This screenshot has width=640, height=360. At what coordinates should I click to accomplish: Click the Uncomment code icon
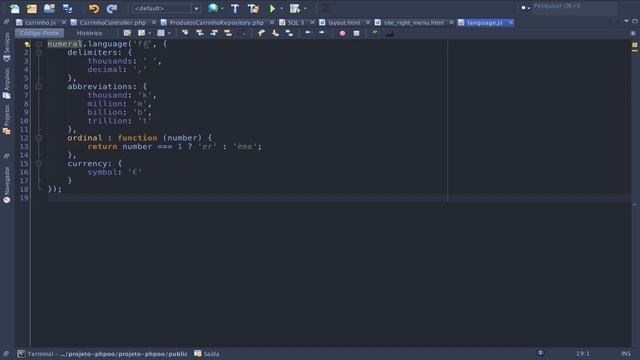pyautogui.click(x=389, y=33)
